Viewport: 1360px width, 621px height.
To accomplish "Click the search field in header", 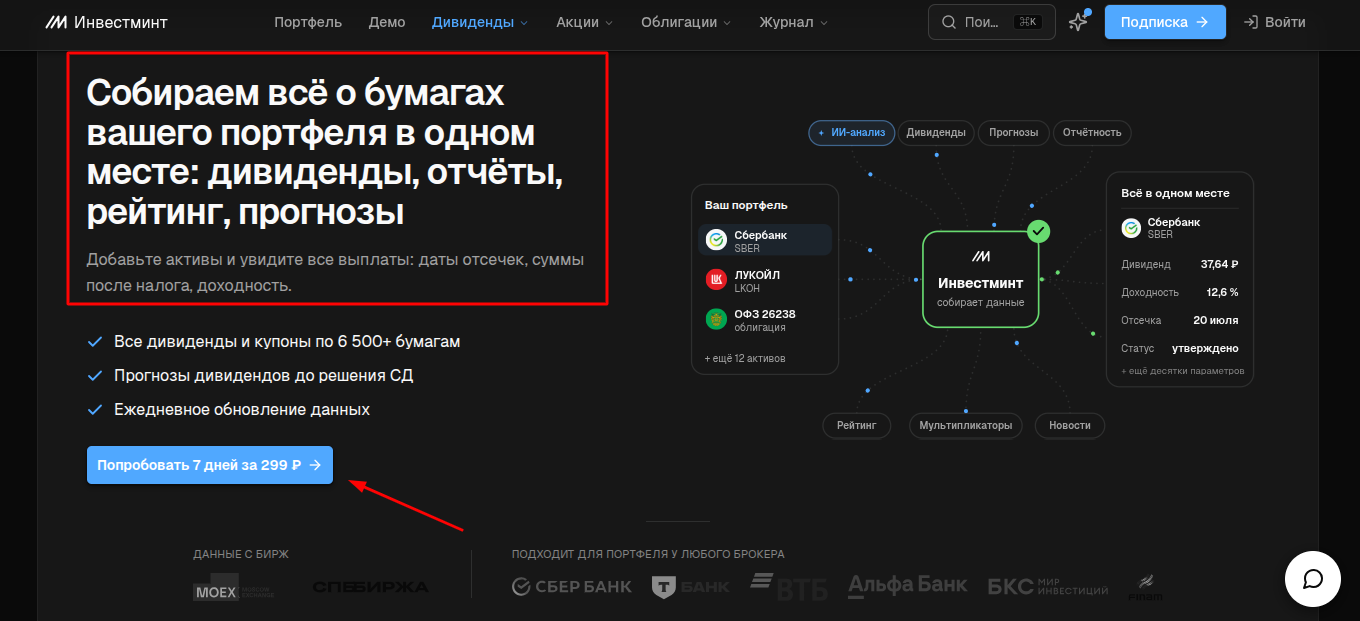I will 991,22.
